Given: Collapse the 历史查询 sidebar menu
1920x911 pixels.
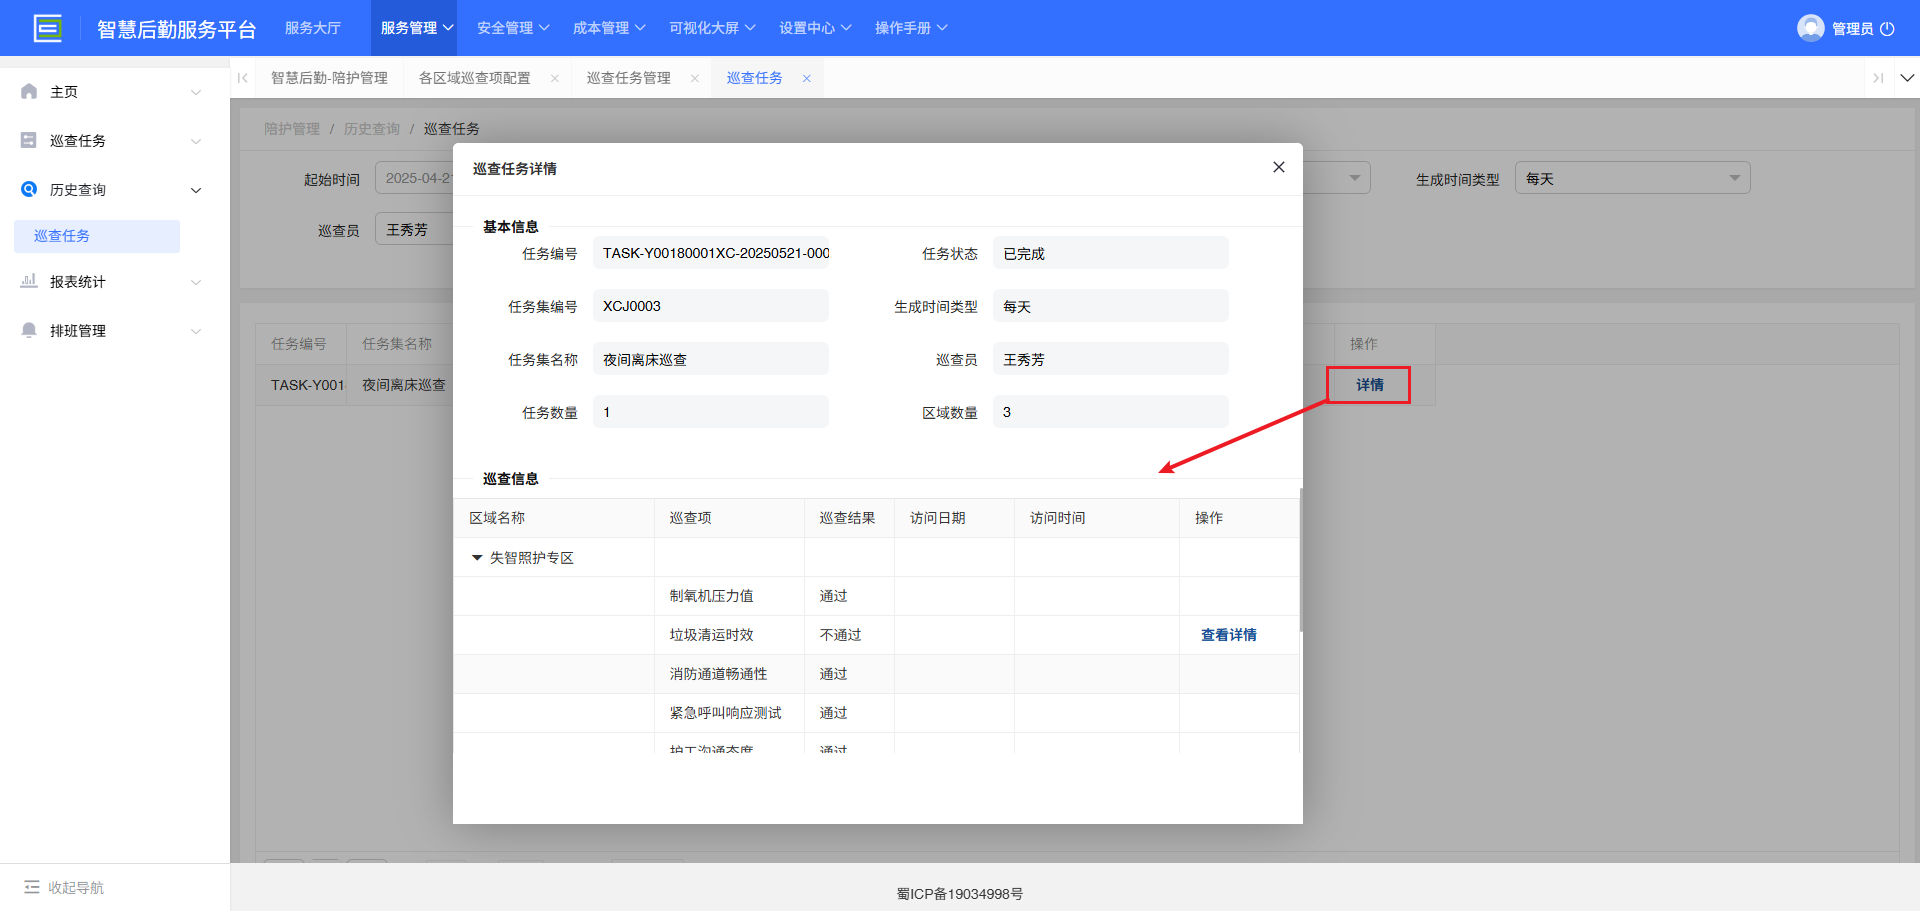Looking at the screenshot, I should tap(196, 190).
